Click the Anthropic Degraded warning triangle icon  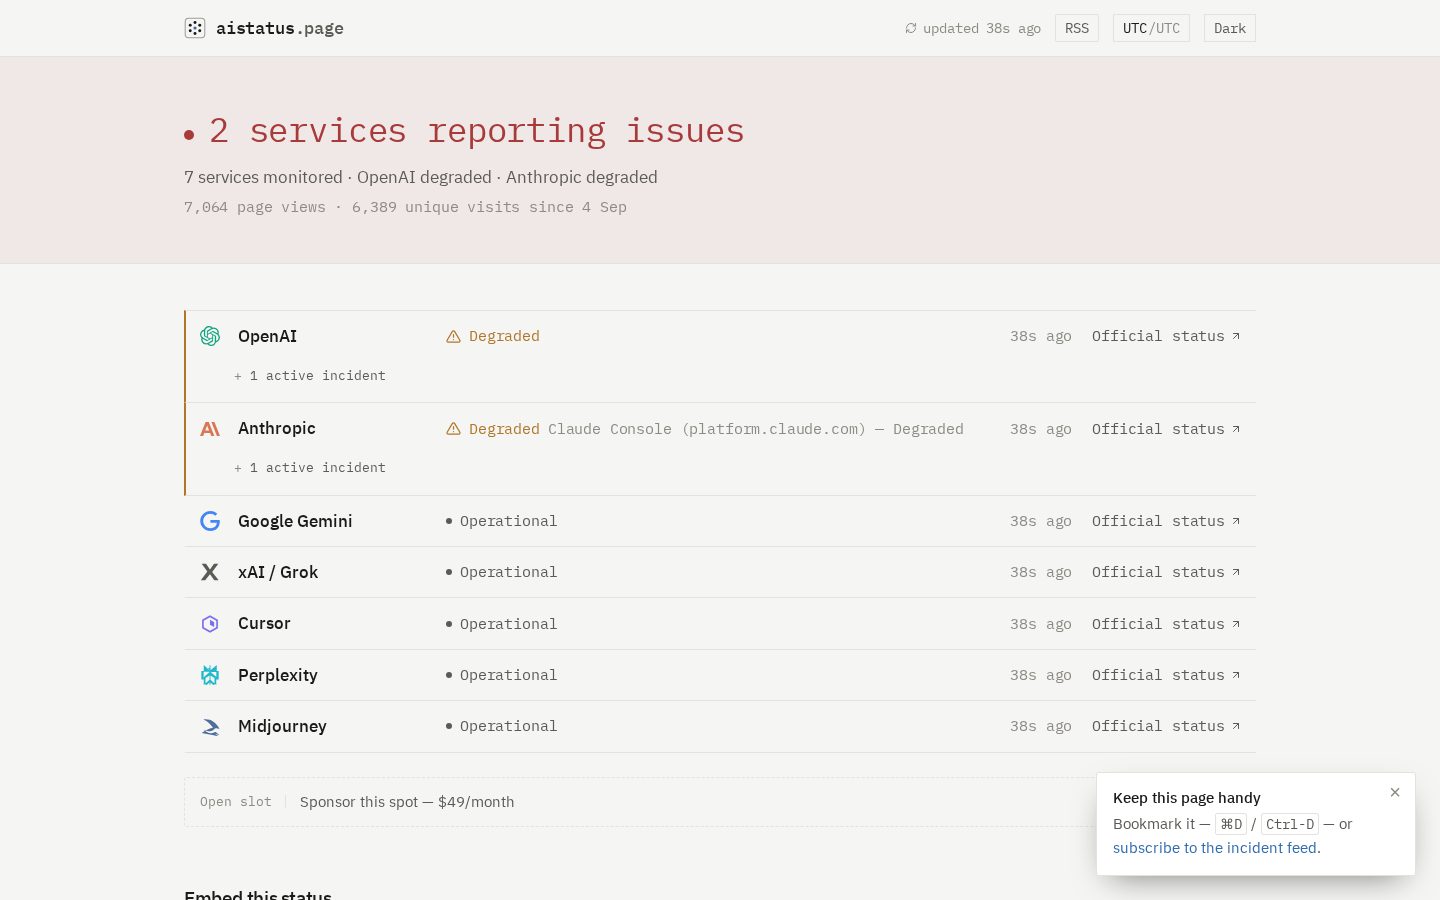[x=453, y=429]
